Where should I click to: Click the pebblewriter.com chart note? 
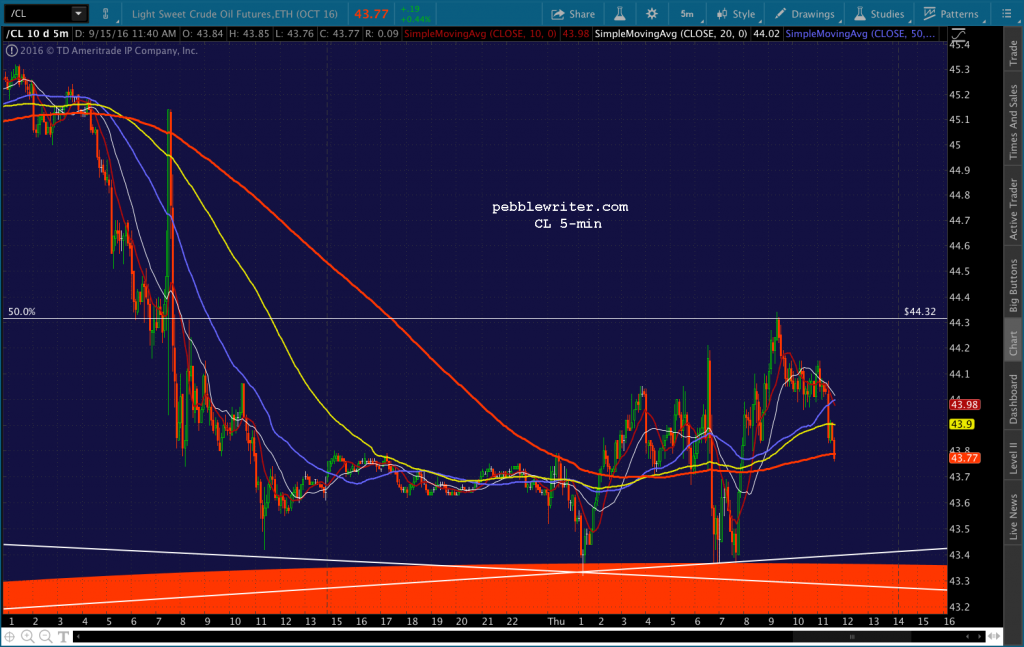tap(560, 207)
